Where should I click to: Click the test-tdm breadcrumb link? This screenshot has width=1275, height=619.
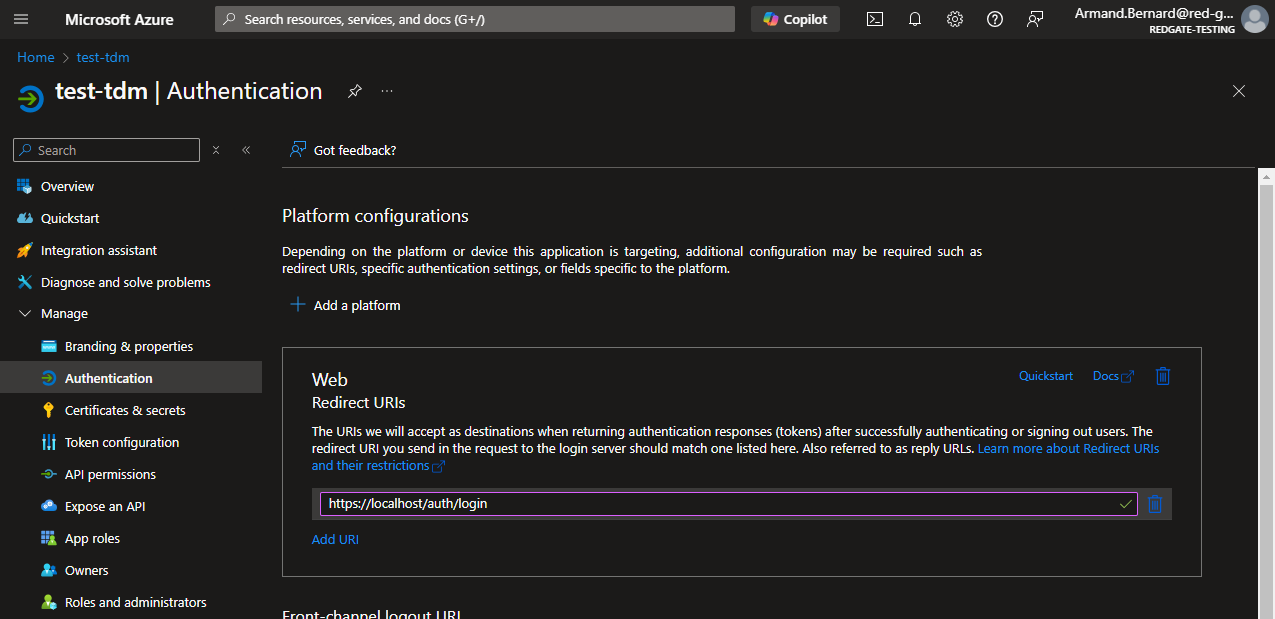(103, 57)
